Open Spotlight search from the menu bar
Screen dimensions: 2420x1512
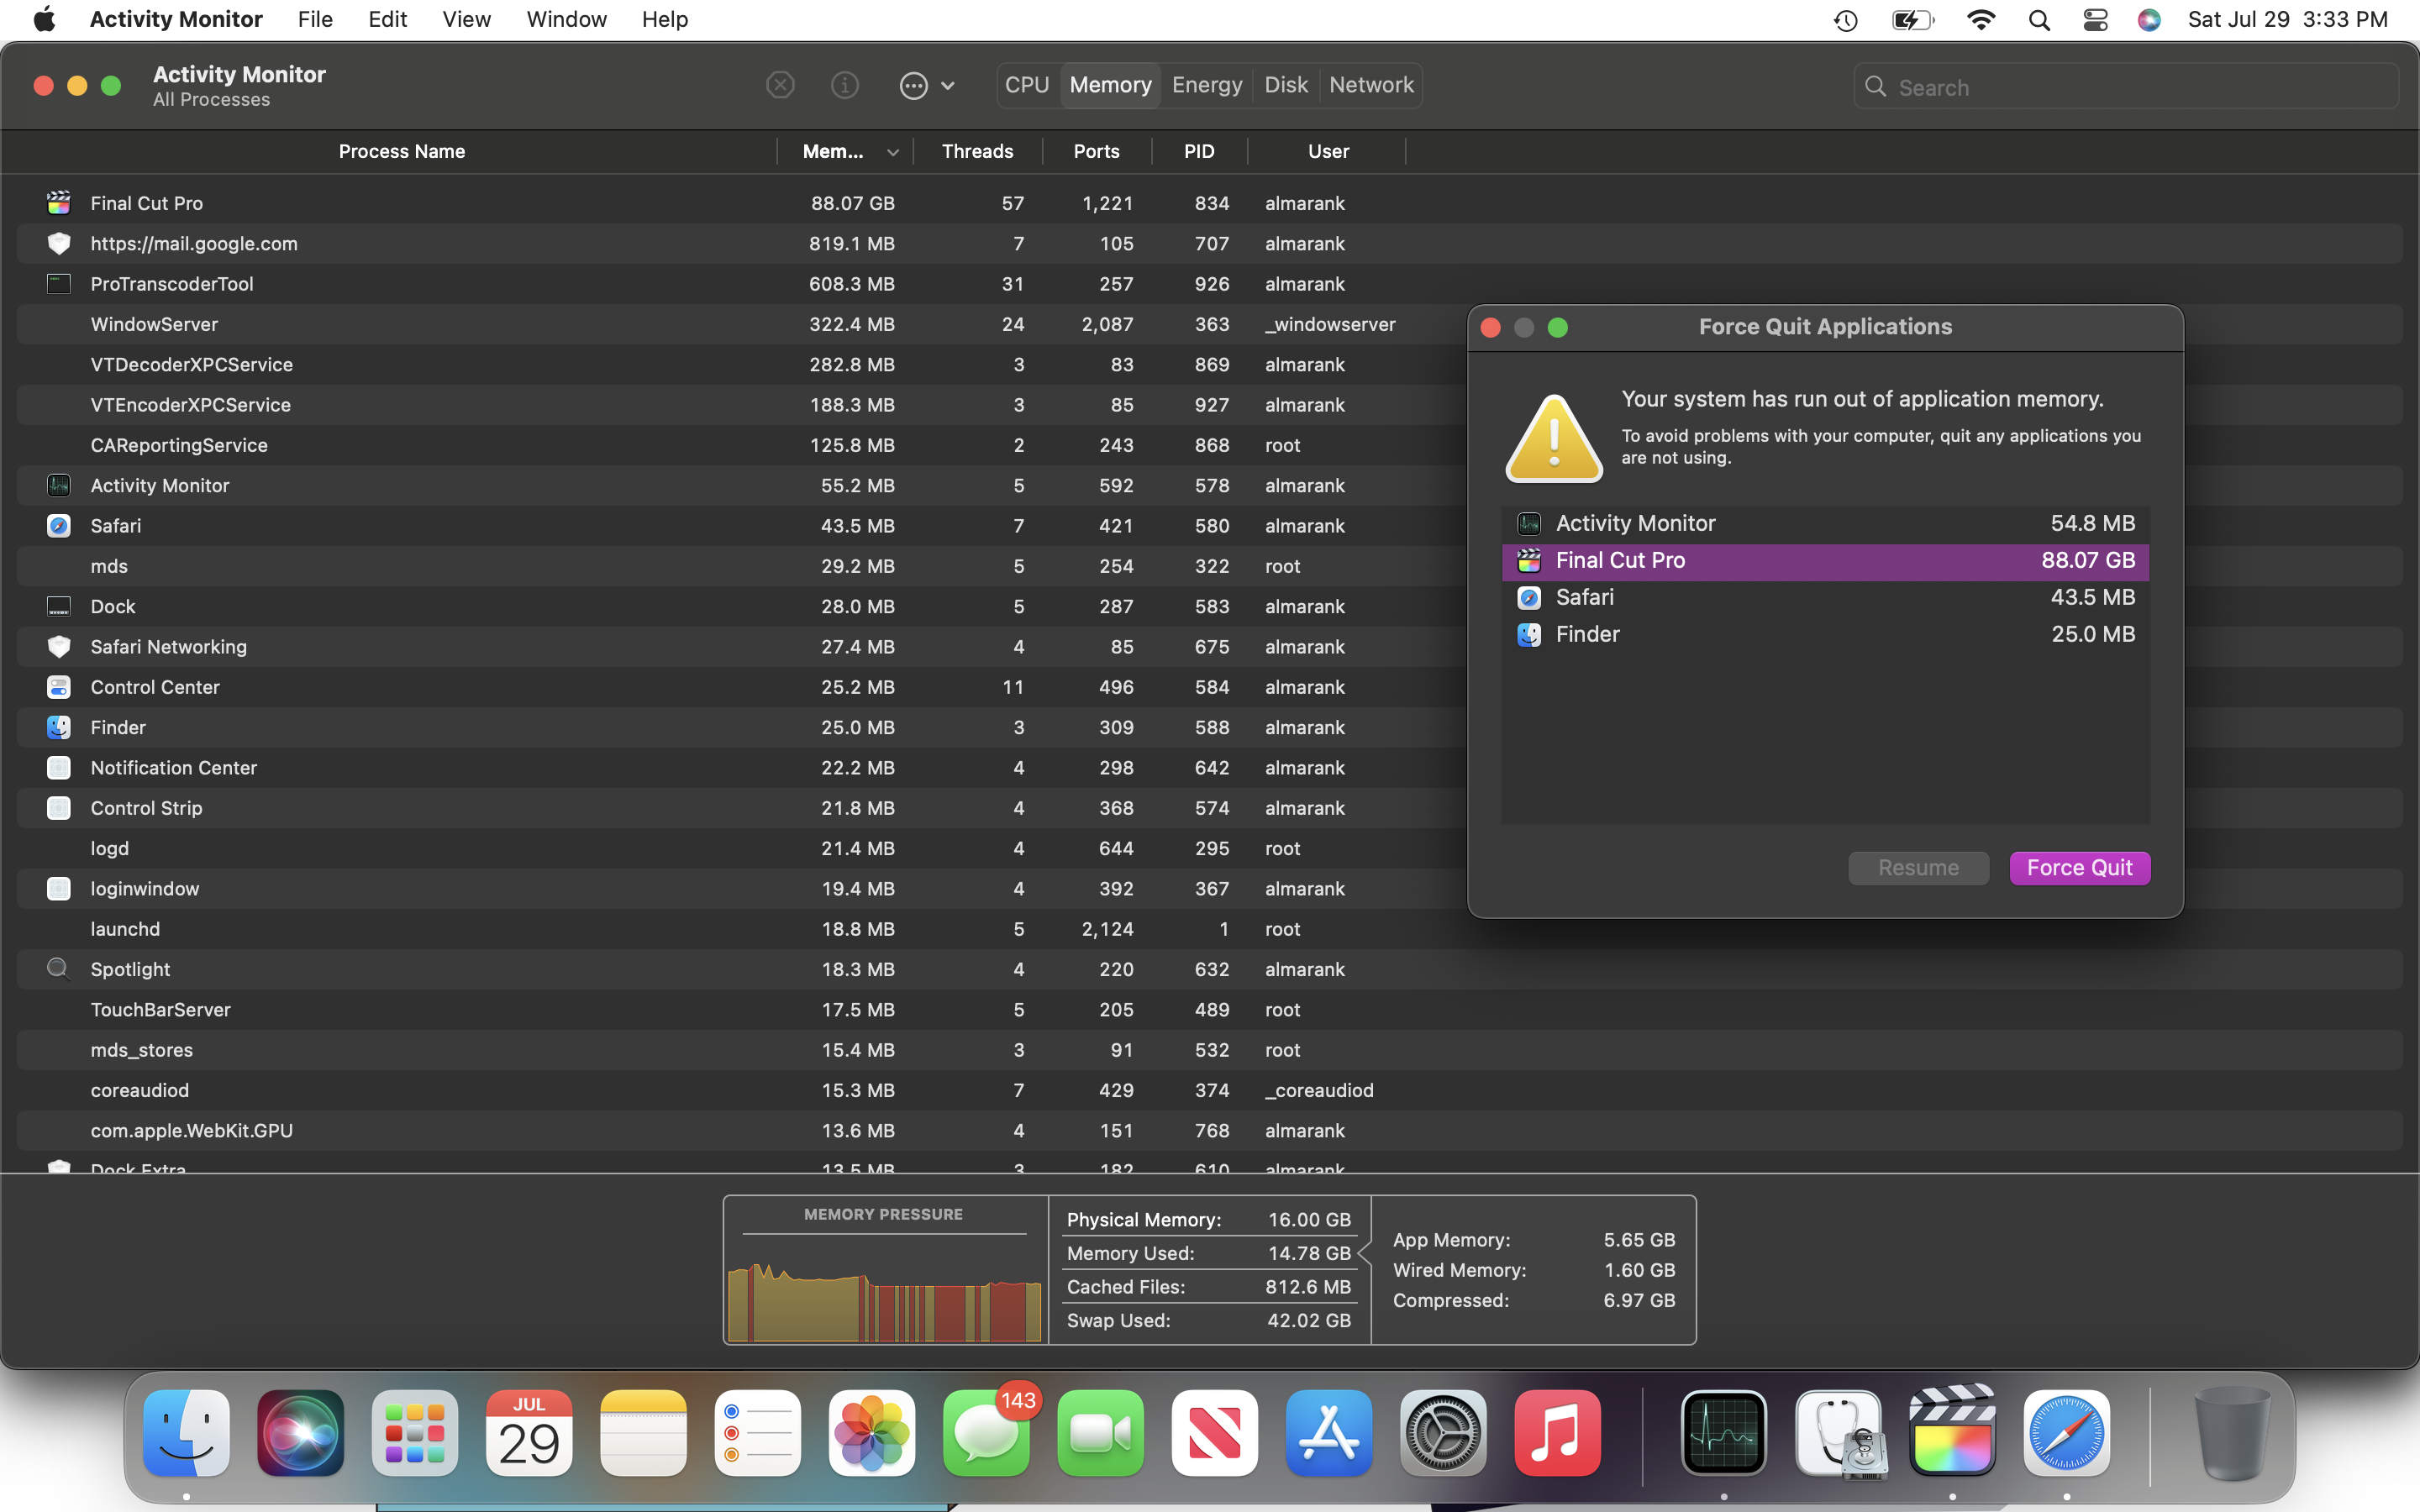[2039, 20]
